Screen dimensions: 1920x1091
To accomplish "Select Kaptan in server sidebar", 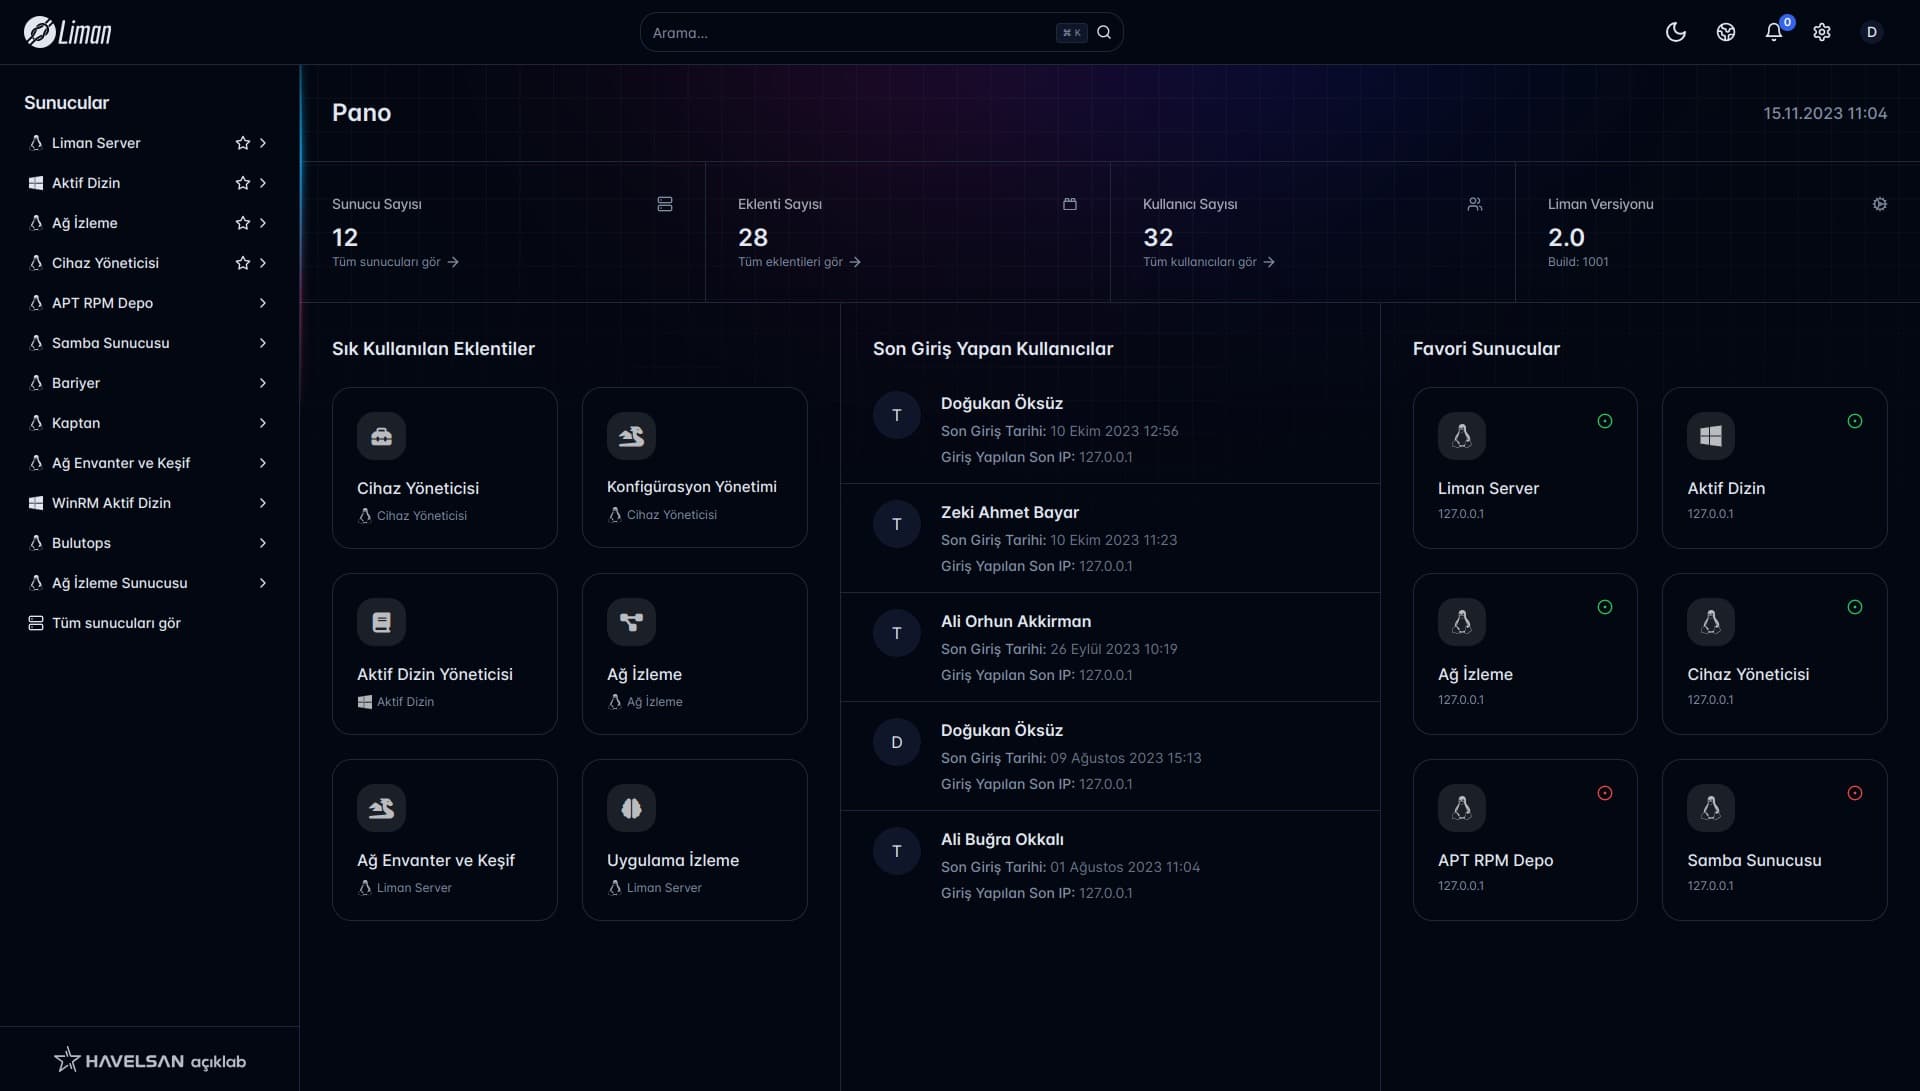I will tap(76, 423).
